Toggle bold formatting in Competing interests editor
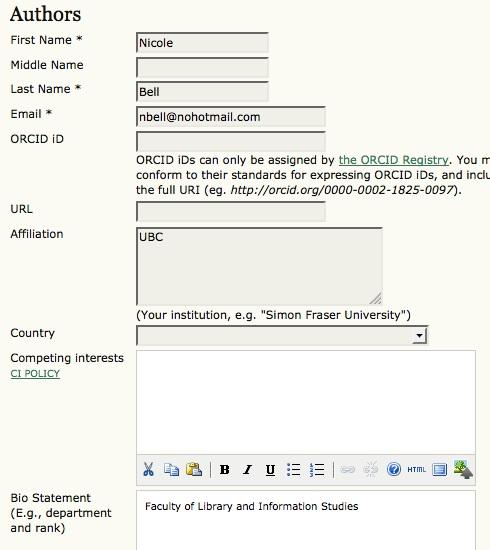490x550 pixels. point(224,469)
